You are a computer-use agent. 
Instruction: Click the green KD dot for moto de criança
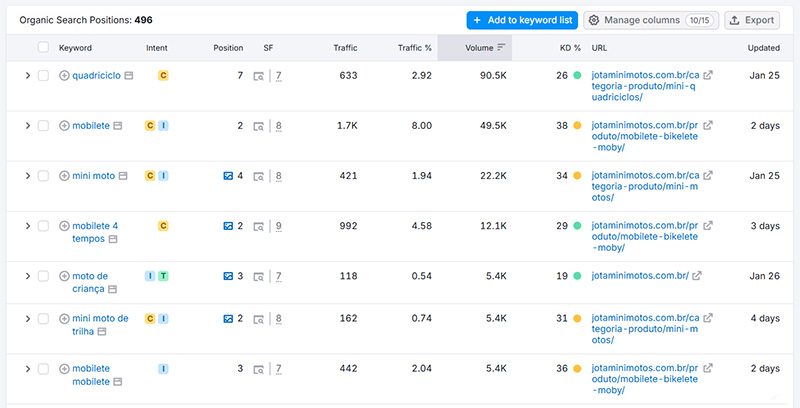tap(577, 276)
